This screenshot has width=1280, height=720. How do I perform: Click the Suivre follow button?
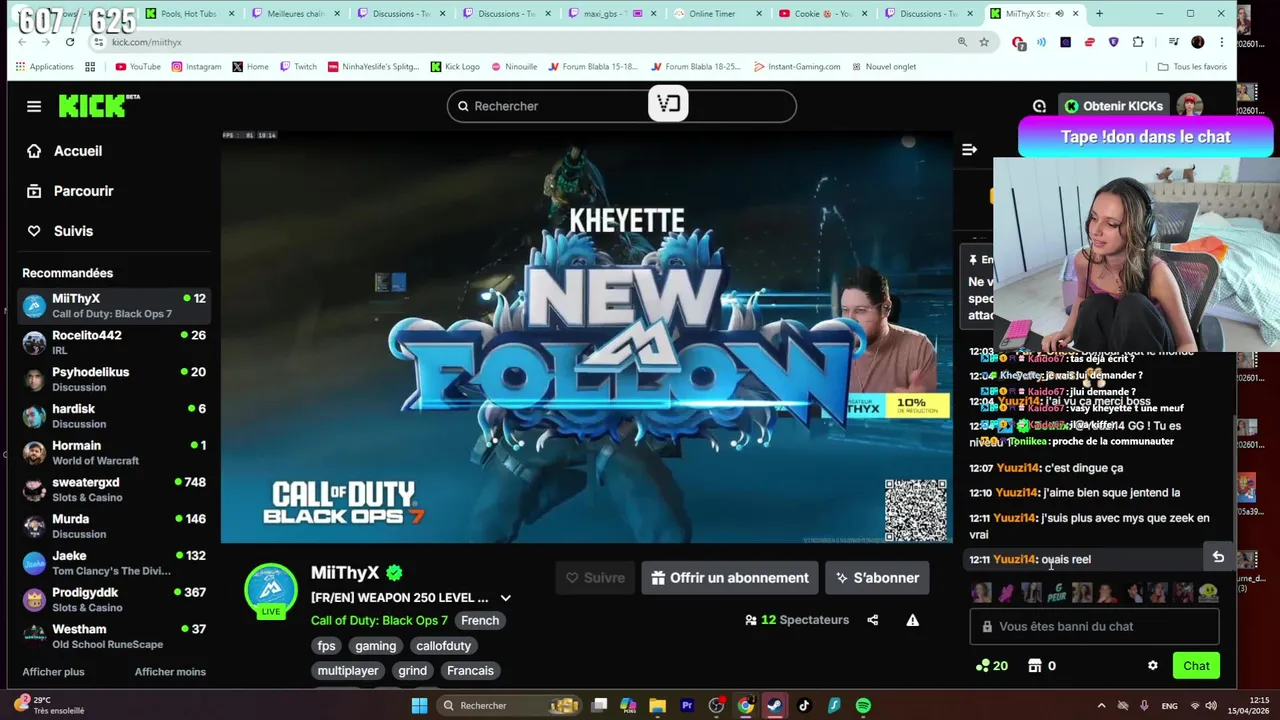pyautogui.click(x=595, y=578)
